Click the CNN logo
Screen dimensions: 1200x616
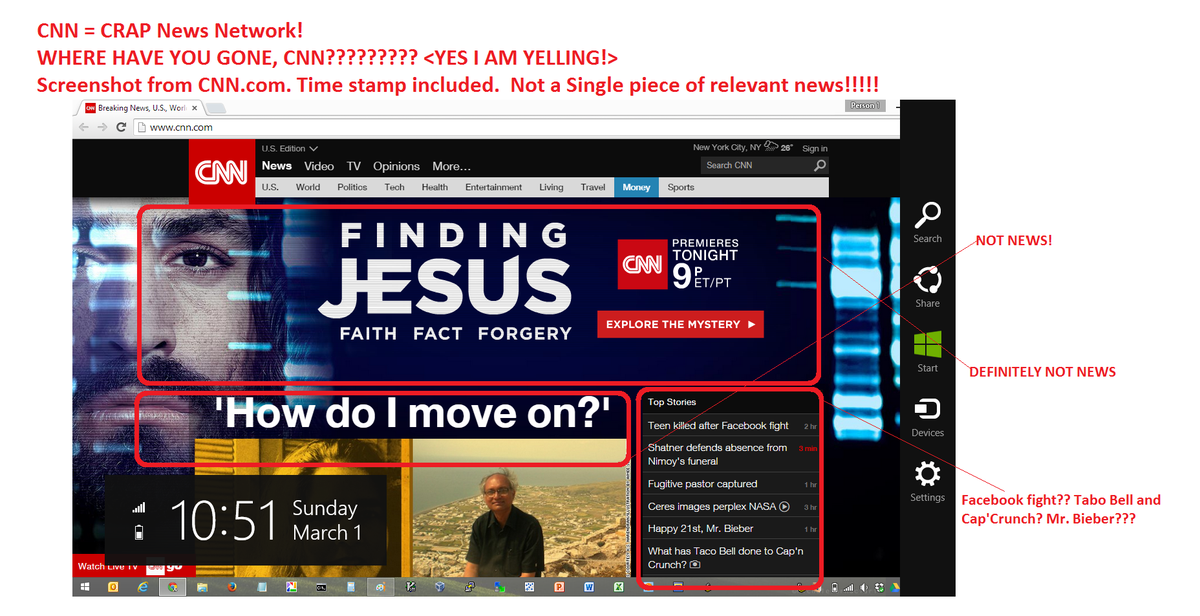[221, 172]
